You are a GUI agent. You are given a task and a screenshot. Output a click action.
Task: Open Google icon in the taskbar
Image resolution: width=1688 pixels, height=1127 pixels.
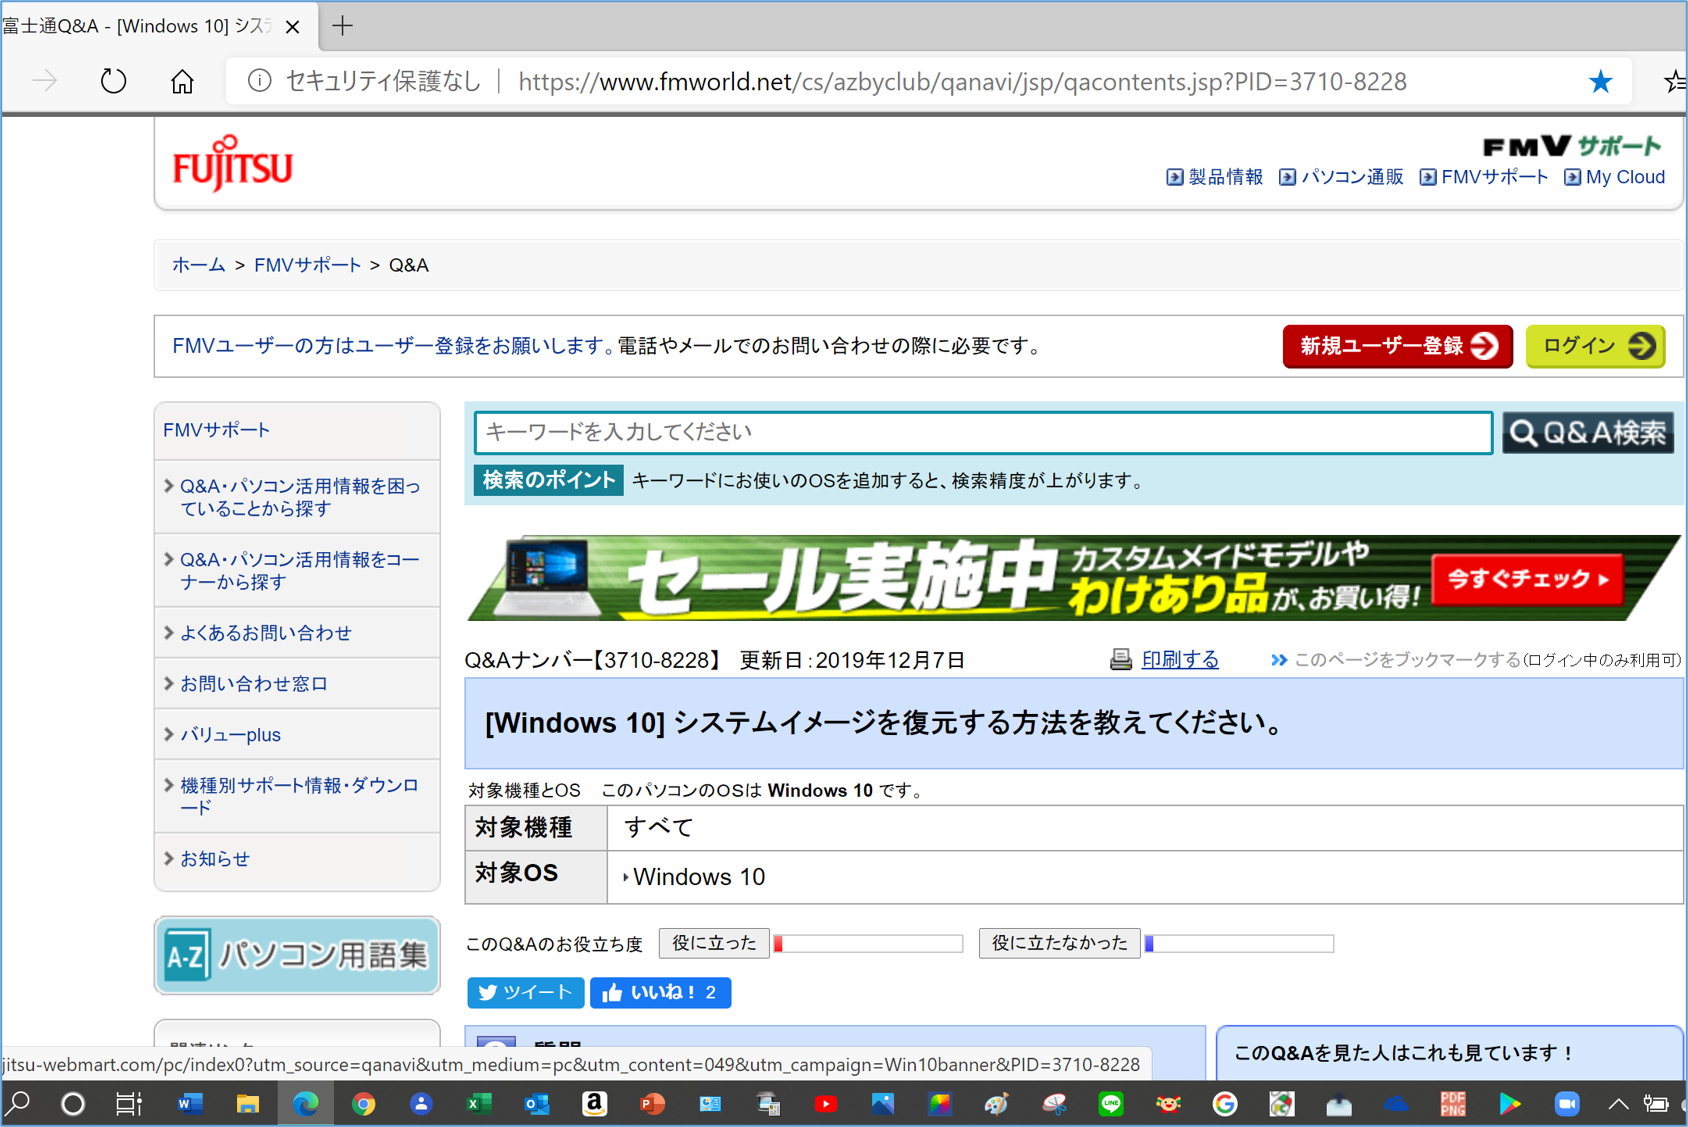click(x=1225, y=1104)
